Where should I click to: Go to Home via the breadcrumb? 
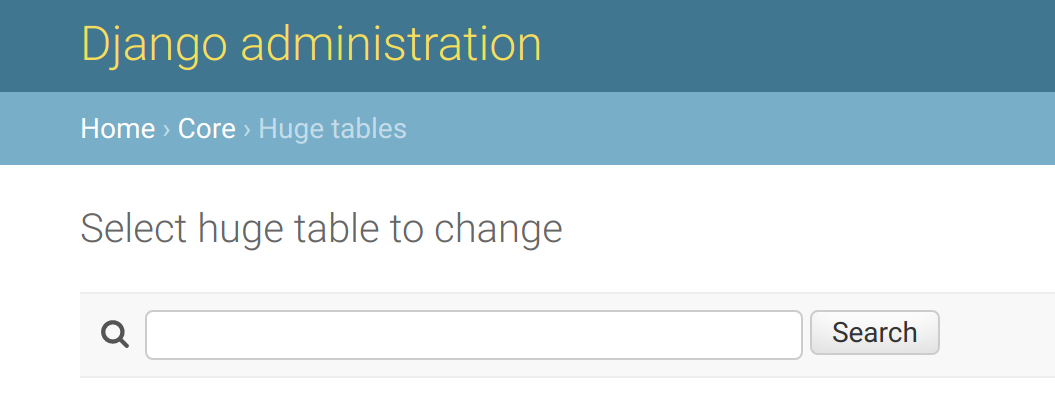[118, 129]
